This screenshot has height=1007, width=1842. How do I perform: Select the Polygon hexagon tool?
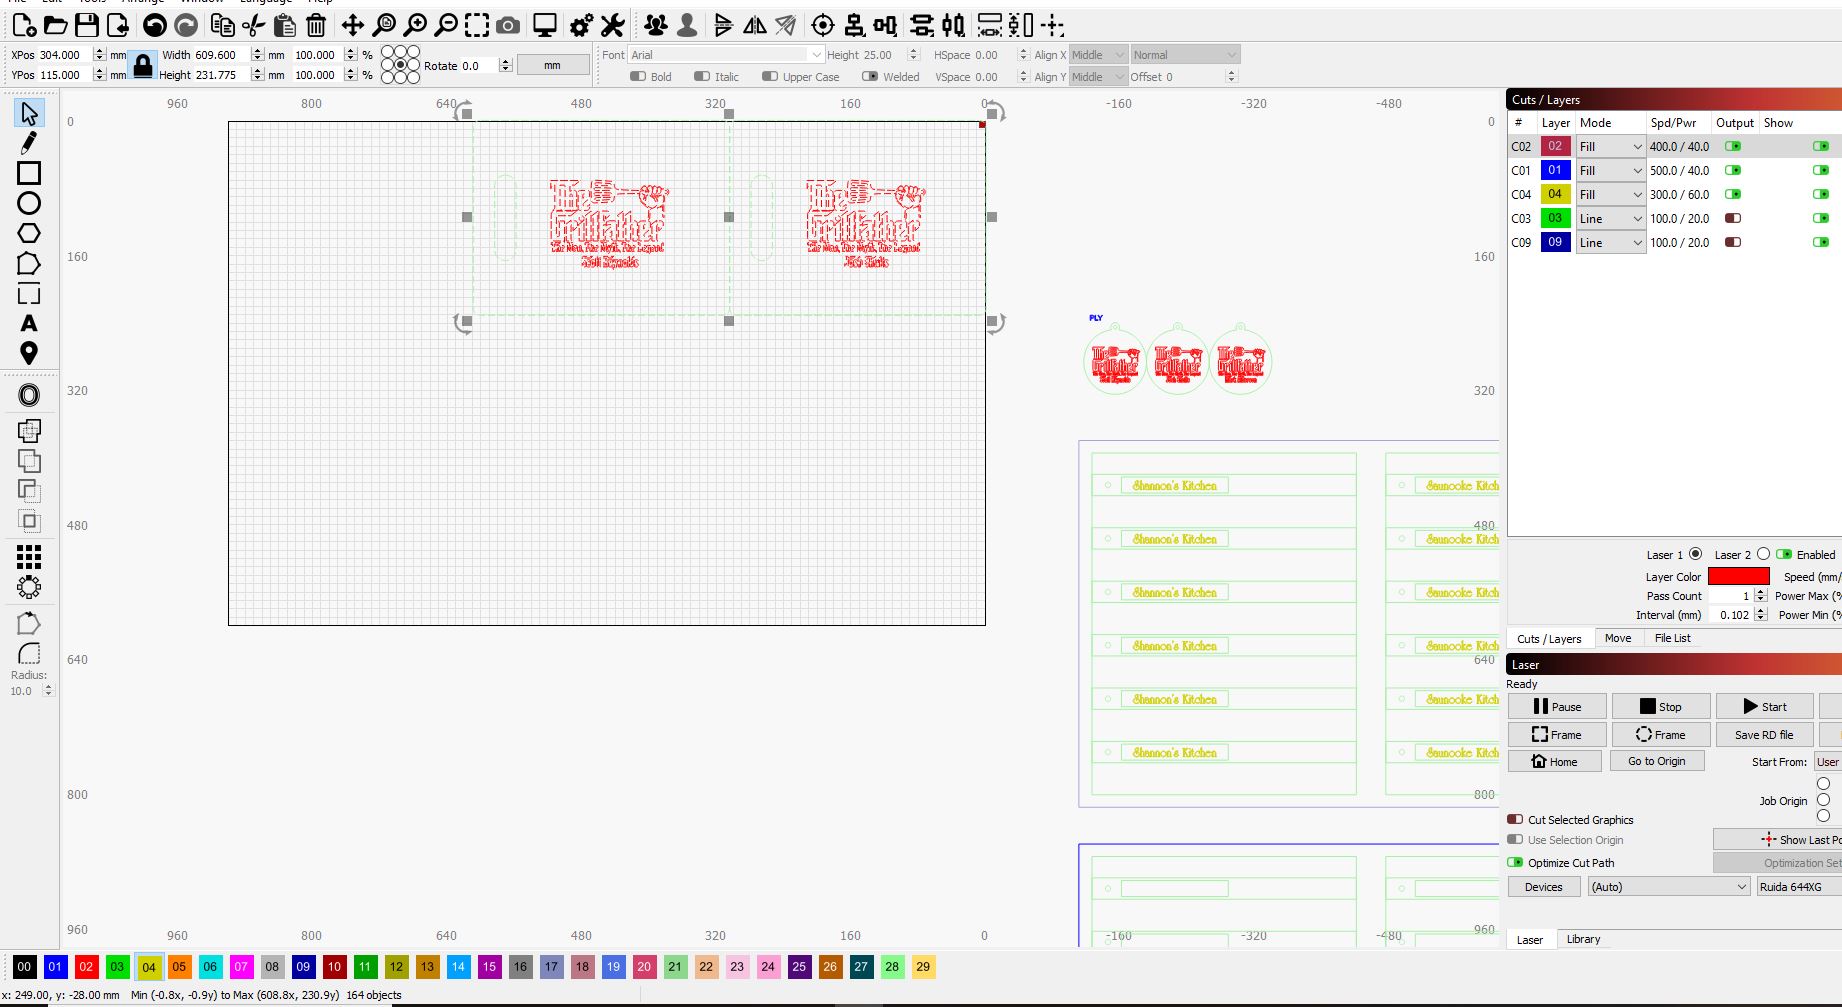(29, 233)
